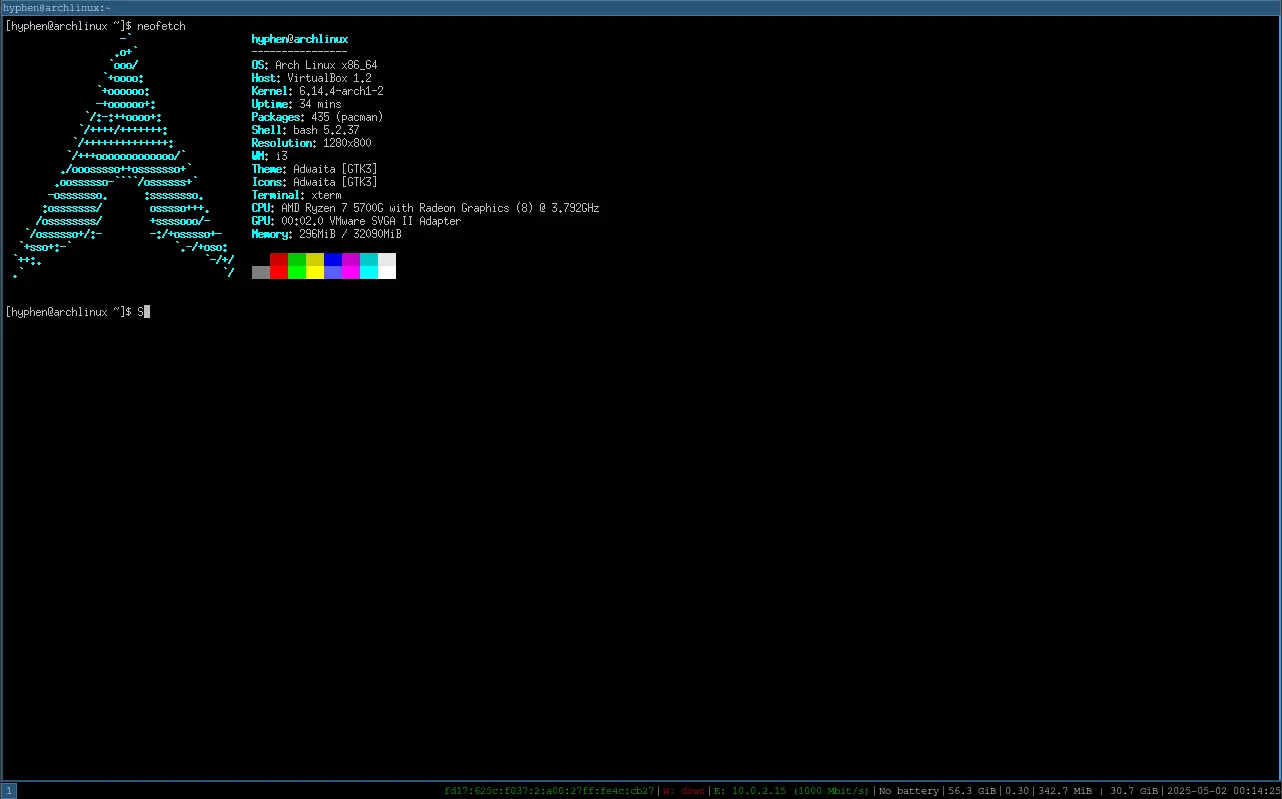Click the hyphen@archlinux window title bar
Viewport: 1282px width, 799px height.
click(x=640, y=7)
